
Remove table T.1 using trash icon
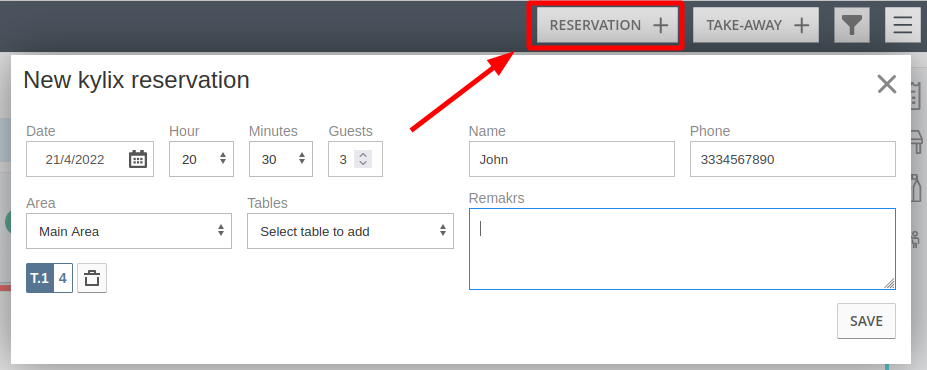point(92,278)
